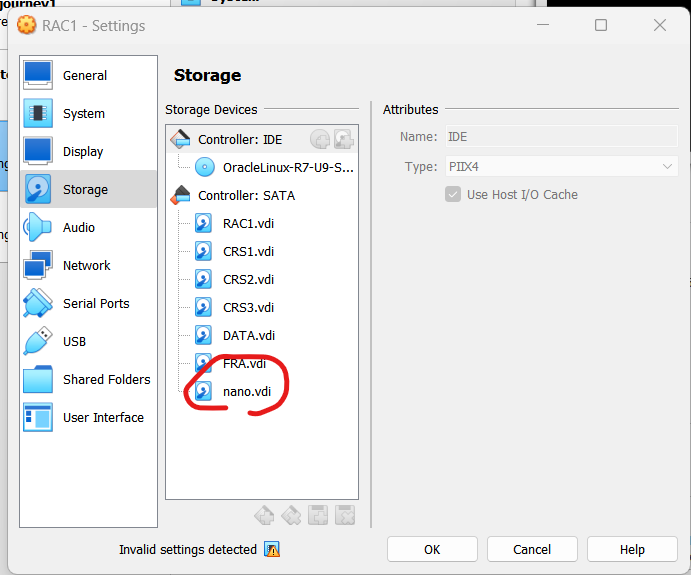Click the remove storage controller icon
691x575 pixels.
291,515
